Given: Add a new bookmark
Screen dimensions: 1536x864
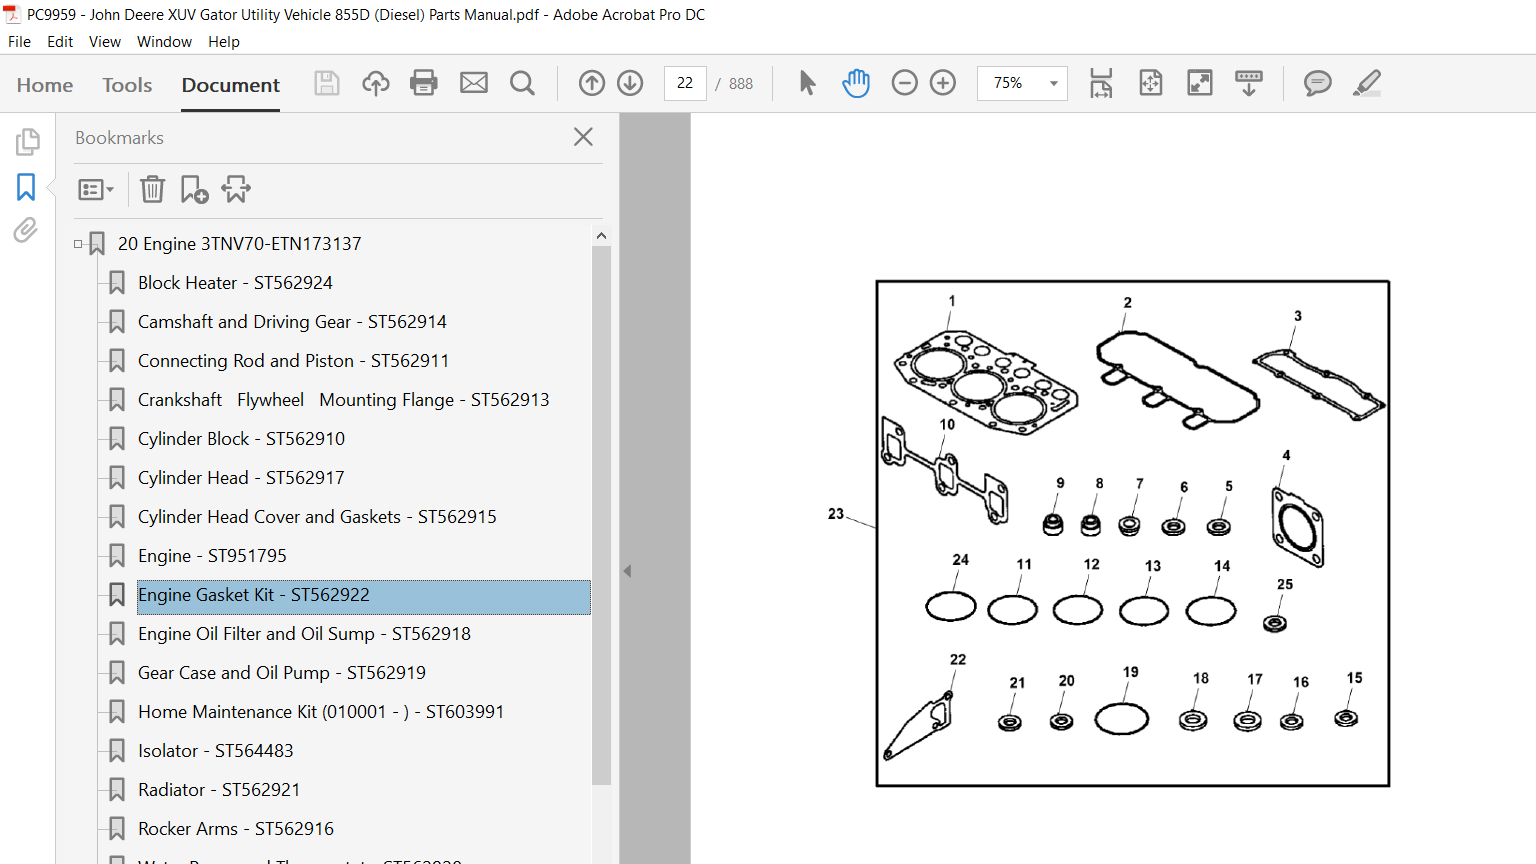Looking at the screenshot, I should [194, 189].
